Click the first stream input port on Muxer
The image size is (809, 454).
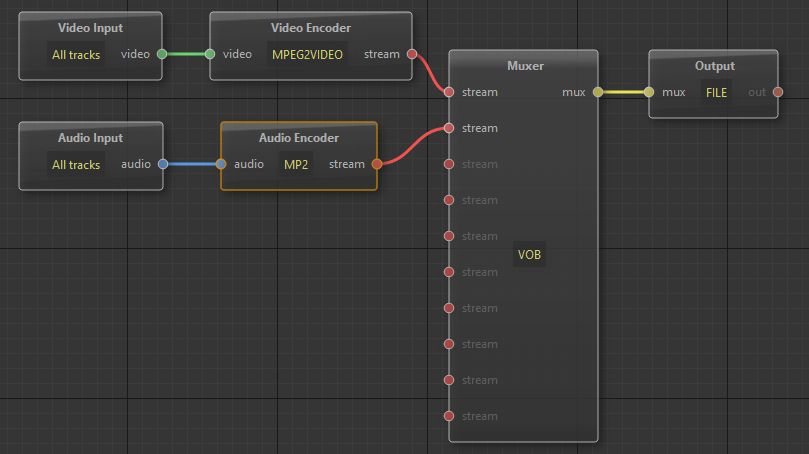[449, 92]
